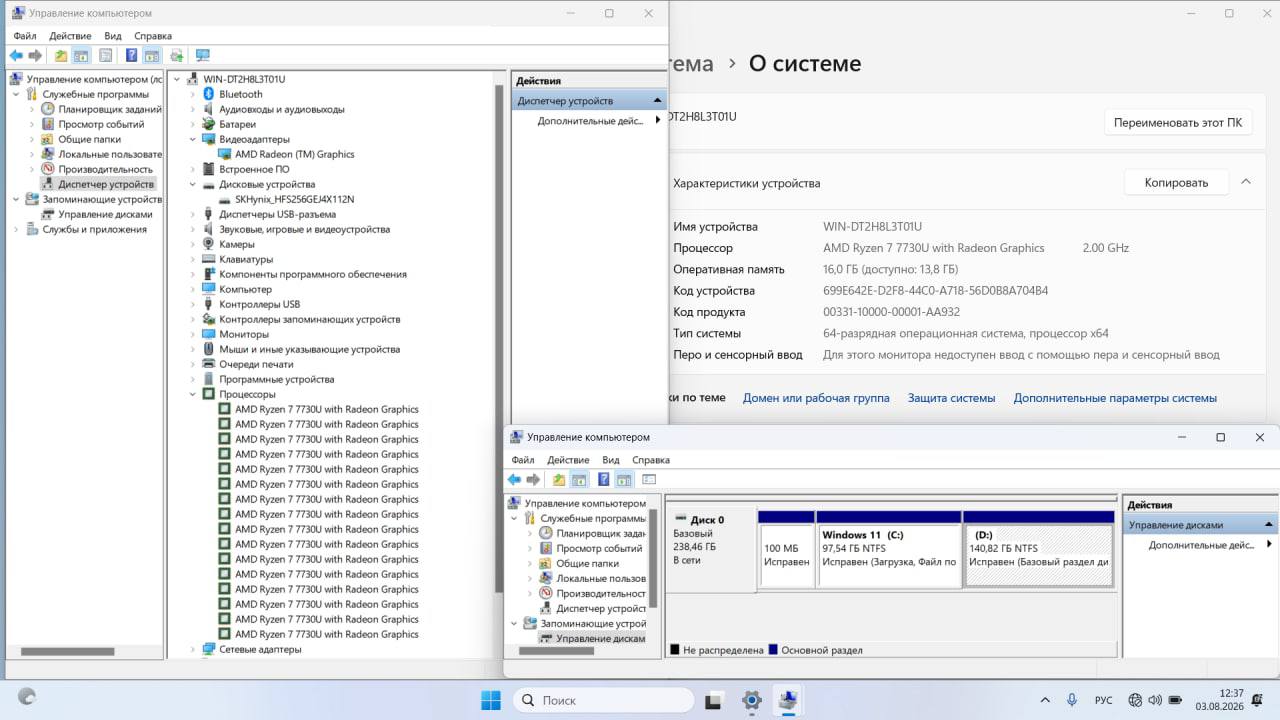Open the Вид menu in Device Manager window

point(113,36)
